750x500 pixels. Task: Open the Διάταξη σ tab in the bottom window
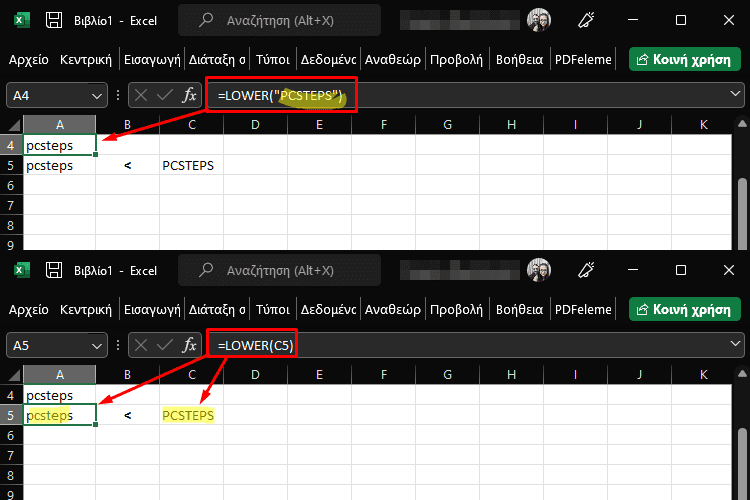click(217, 310)
